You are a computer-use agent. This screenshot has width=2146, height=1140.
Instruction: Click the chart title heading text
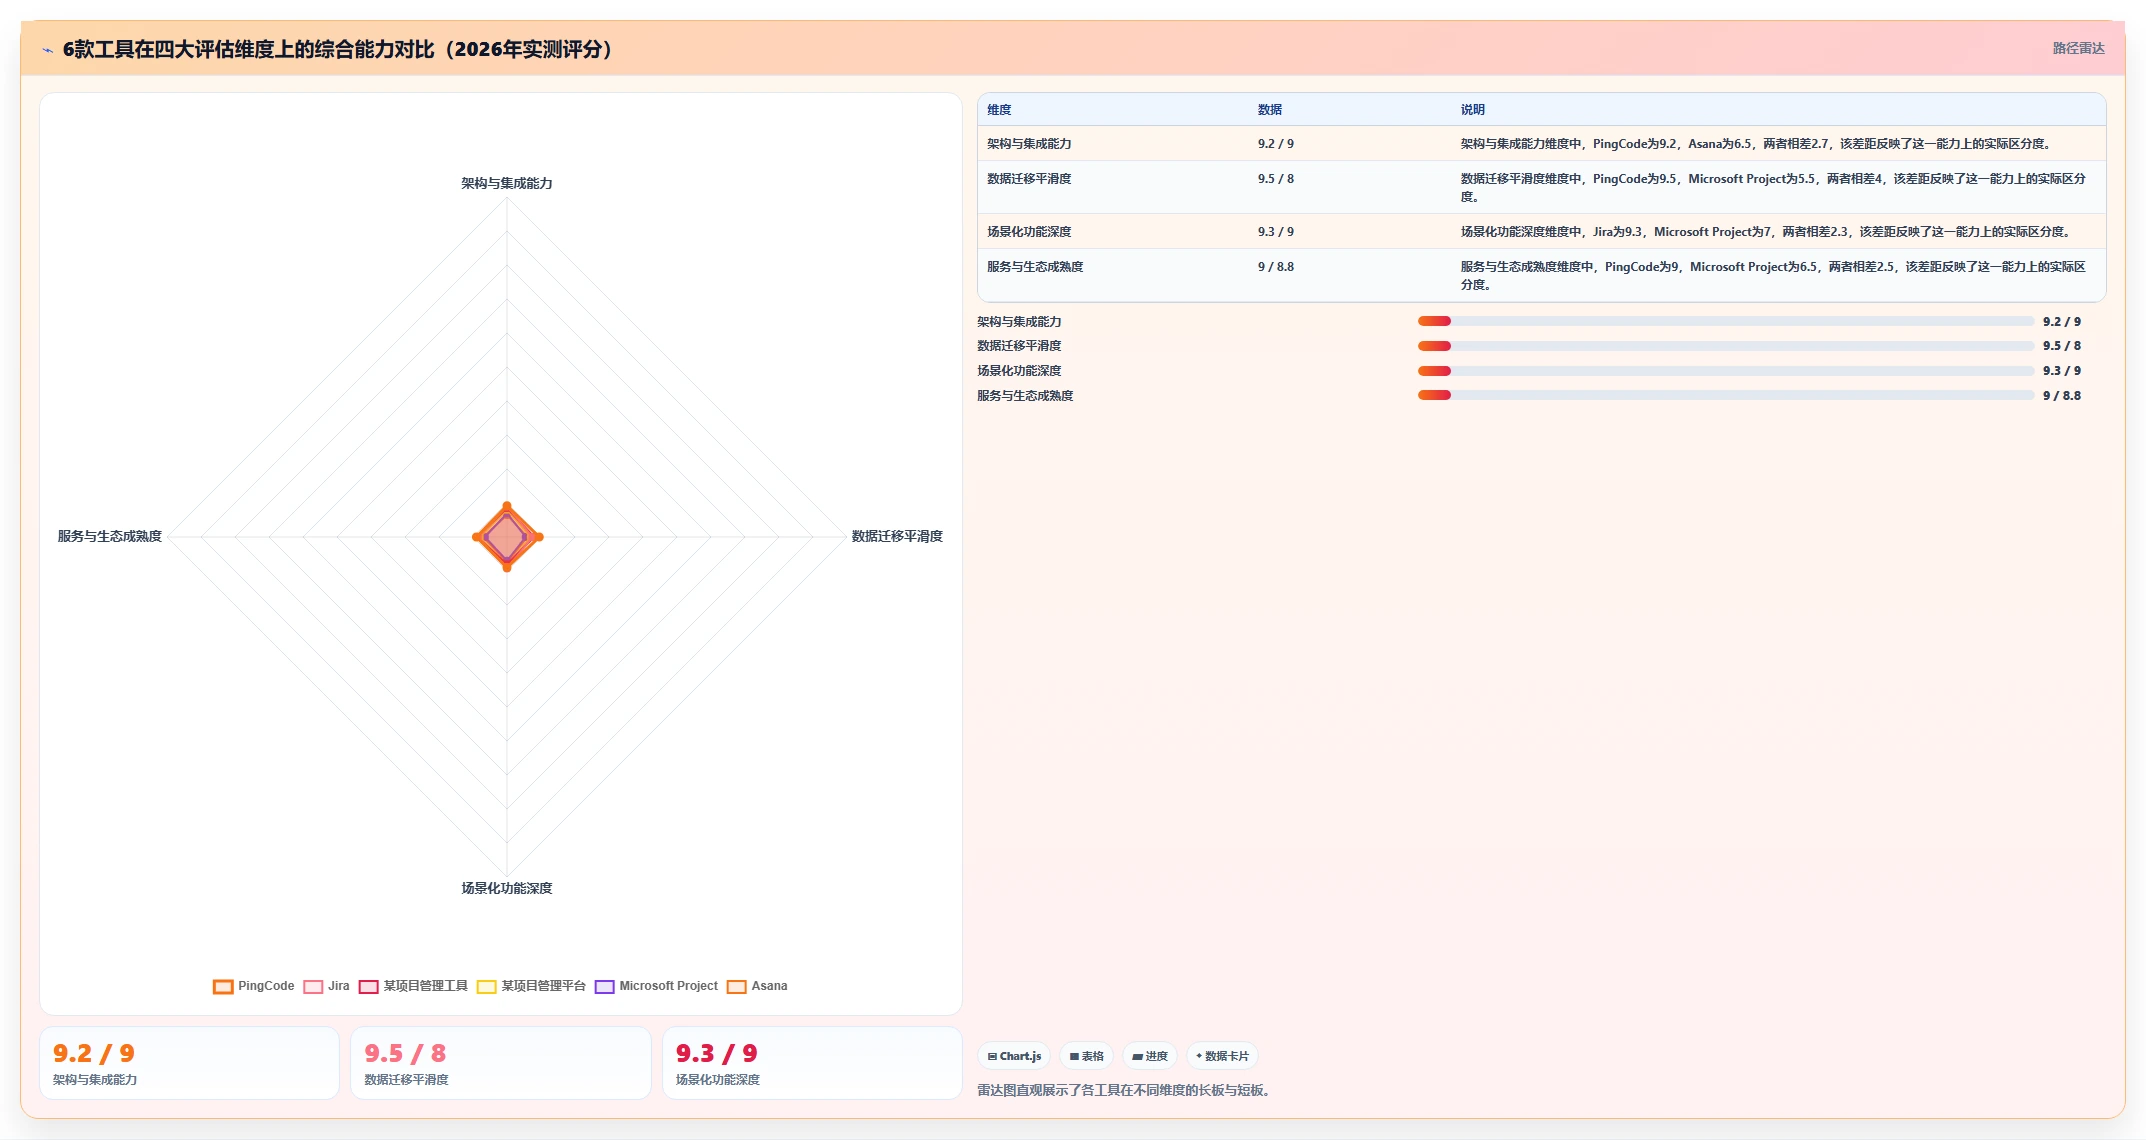click(337, 49)
